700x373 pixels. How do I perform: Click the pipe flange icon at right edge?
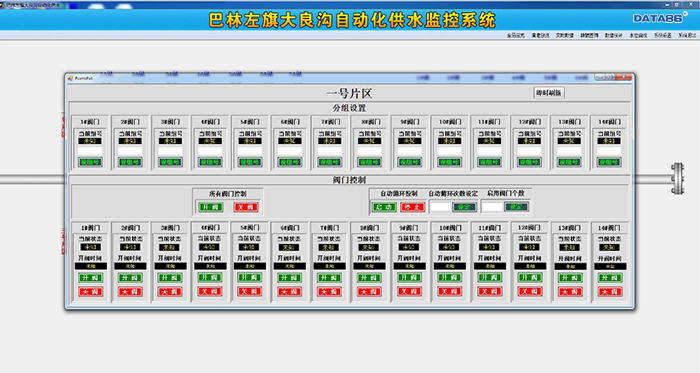[678, 179]
